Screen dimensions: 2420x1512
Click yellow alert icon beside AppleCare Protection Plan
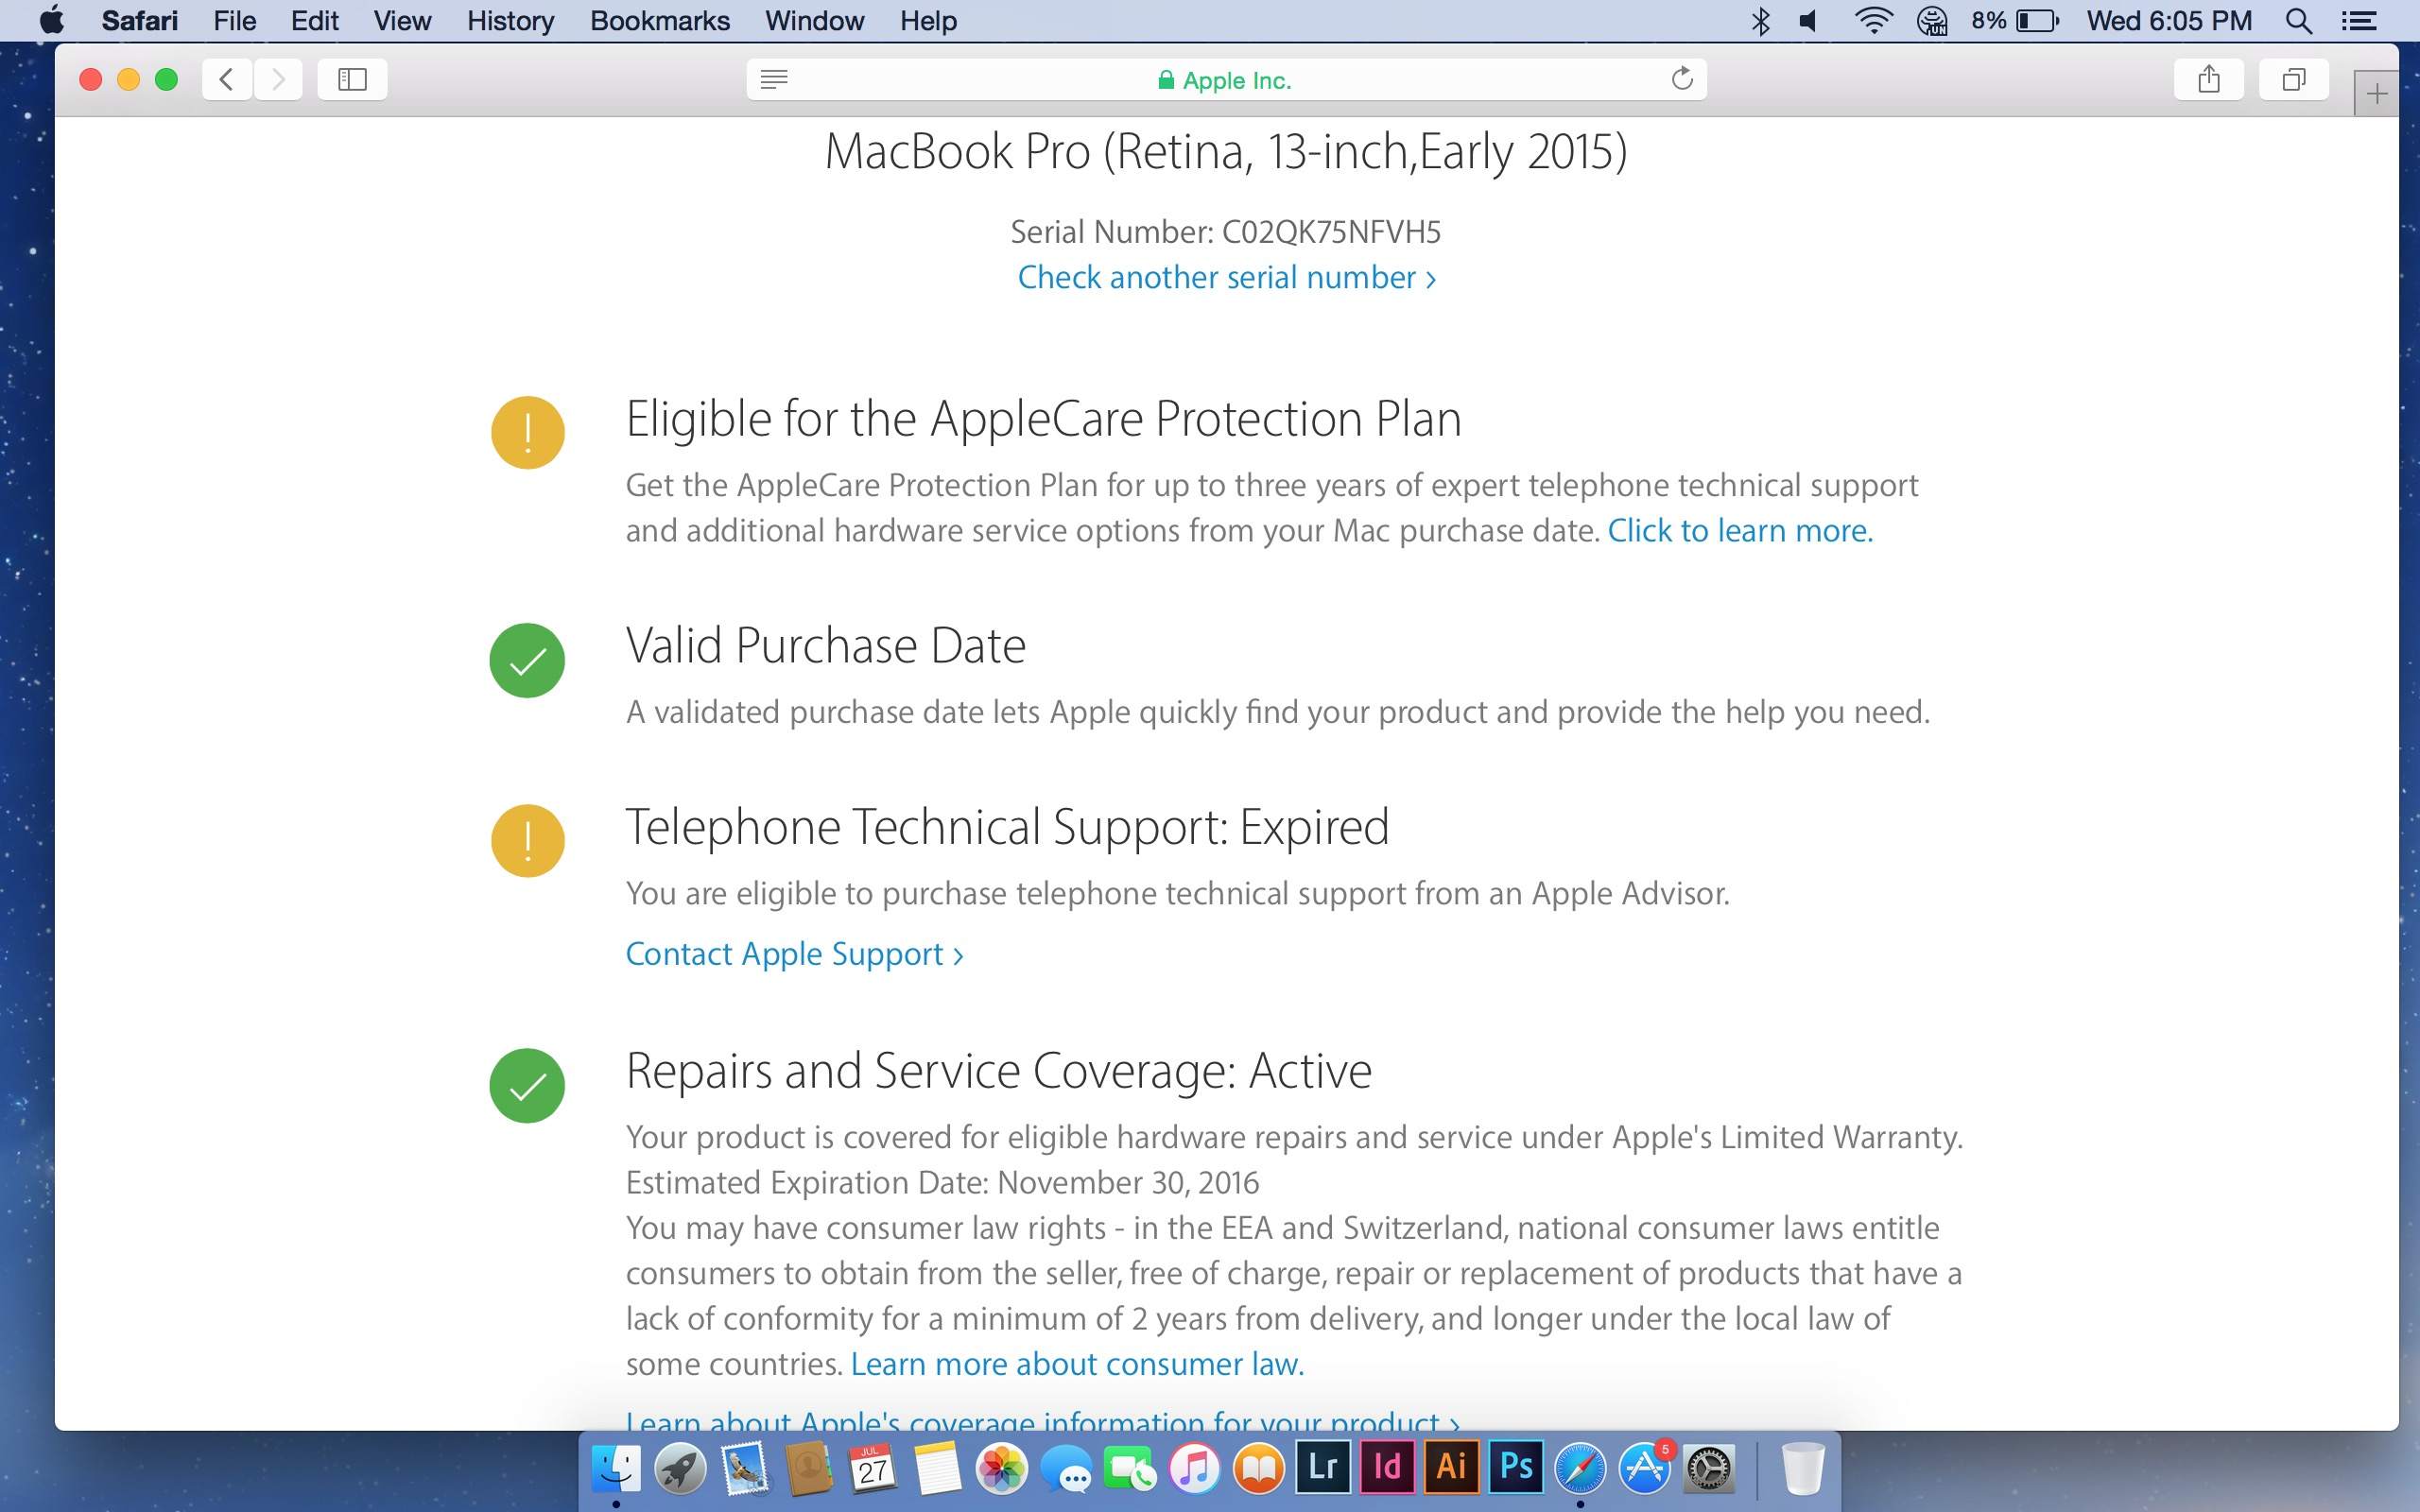pyautogui.click(x=528, y=432)
